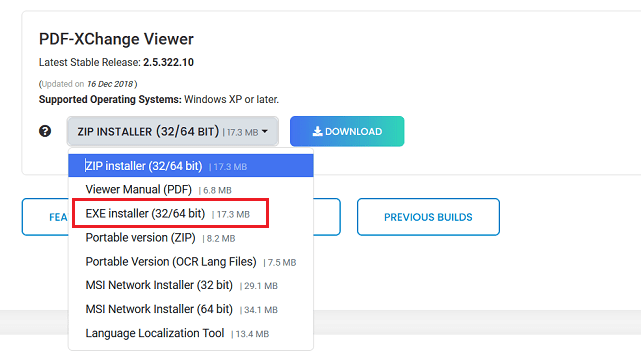Click the partially hidden FEA button

tap(45, 217)
